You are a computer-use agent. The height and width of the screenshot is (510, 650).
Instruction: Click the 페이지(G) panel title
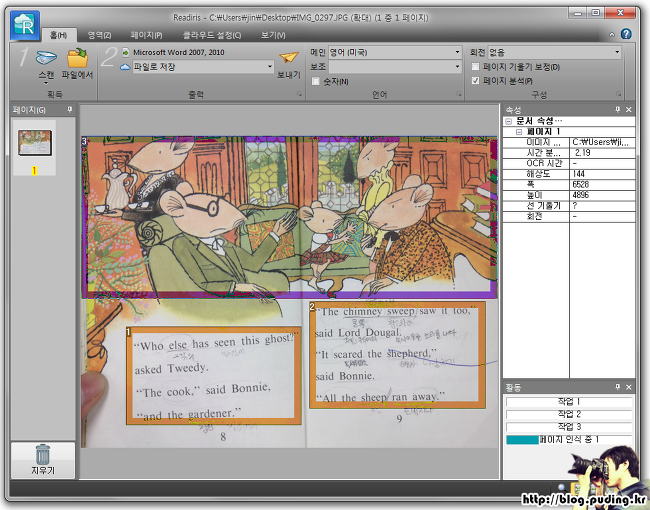click(29, 110)
